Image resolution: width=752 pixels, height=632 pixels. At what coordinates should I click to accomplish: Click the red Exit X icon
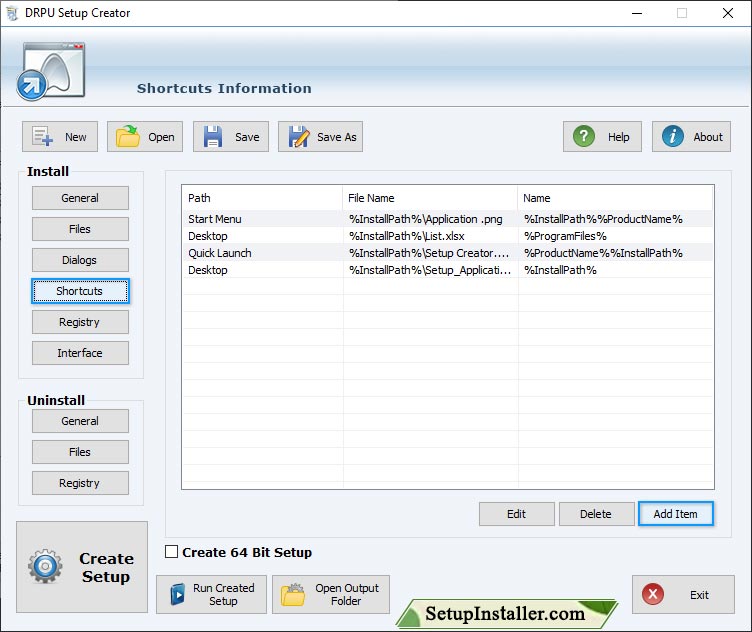(x=653, y=594)
